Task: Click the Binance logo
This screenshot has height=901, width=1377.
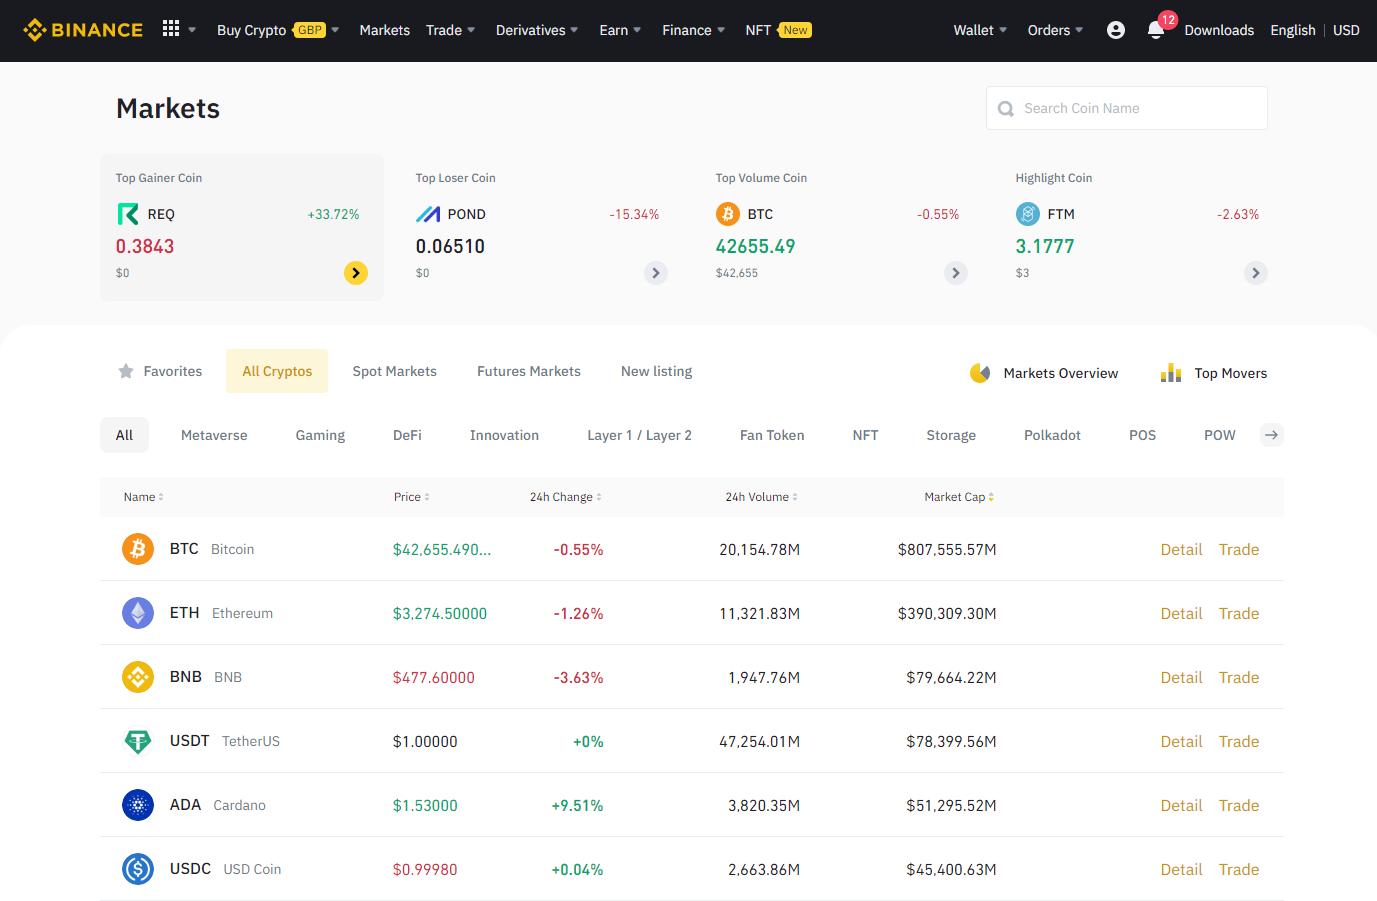Action: [82, 29]
